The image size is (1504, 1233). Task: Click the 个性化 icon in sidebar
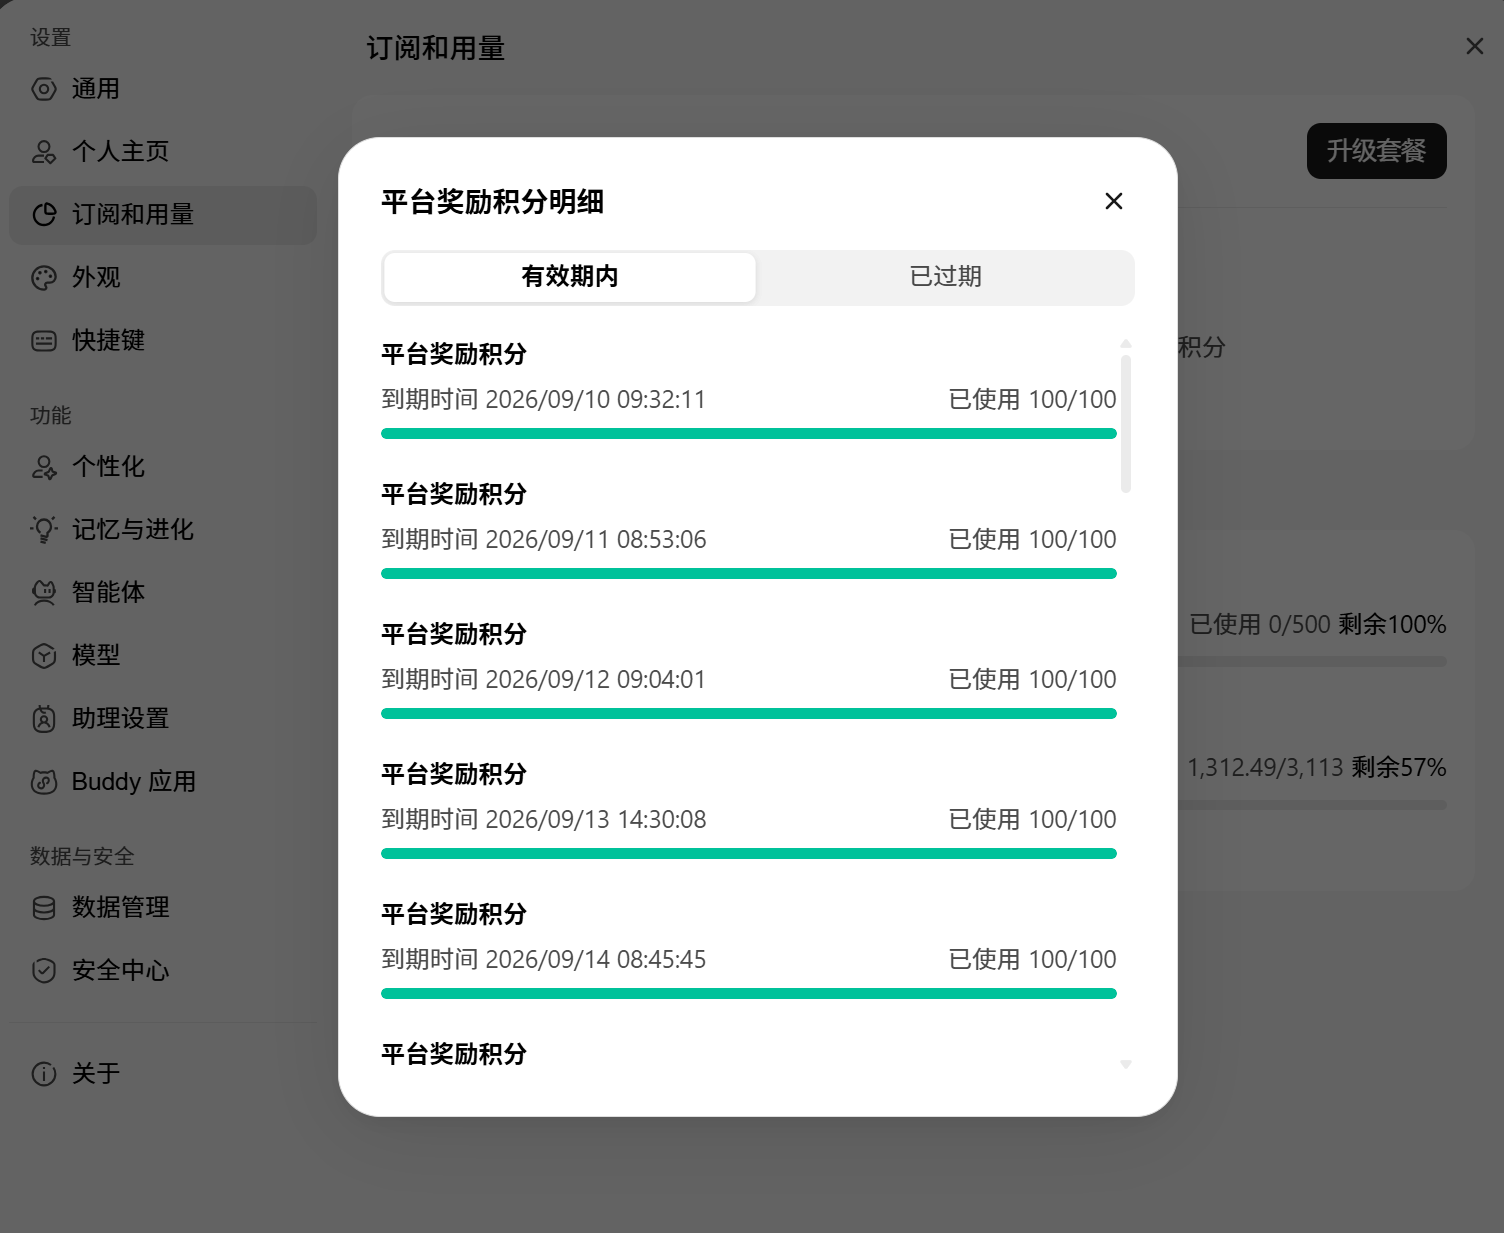[44, 467]
